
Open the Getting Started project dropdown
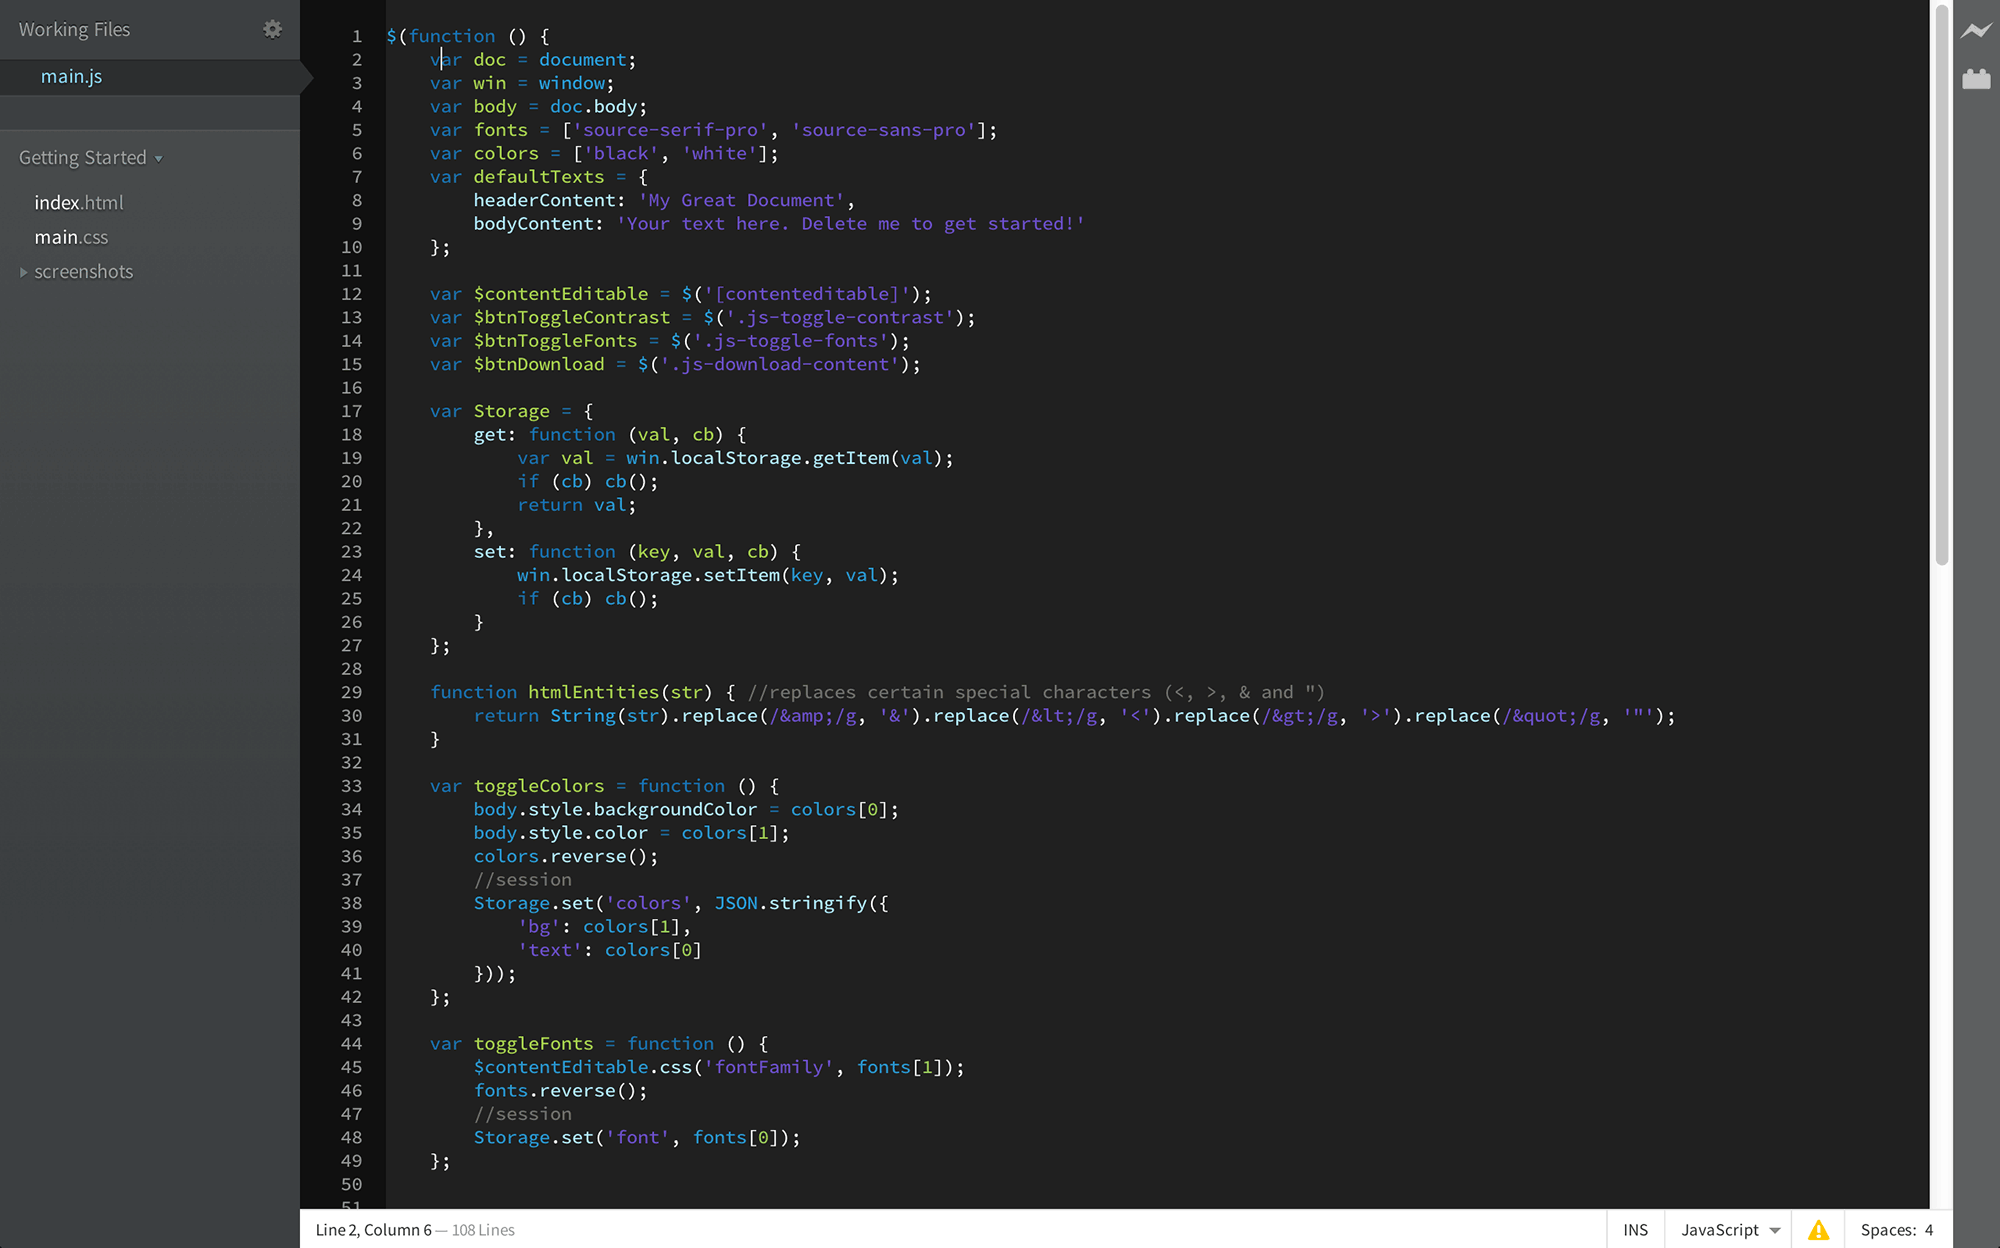coord(90,158)
